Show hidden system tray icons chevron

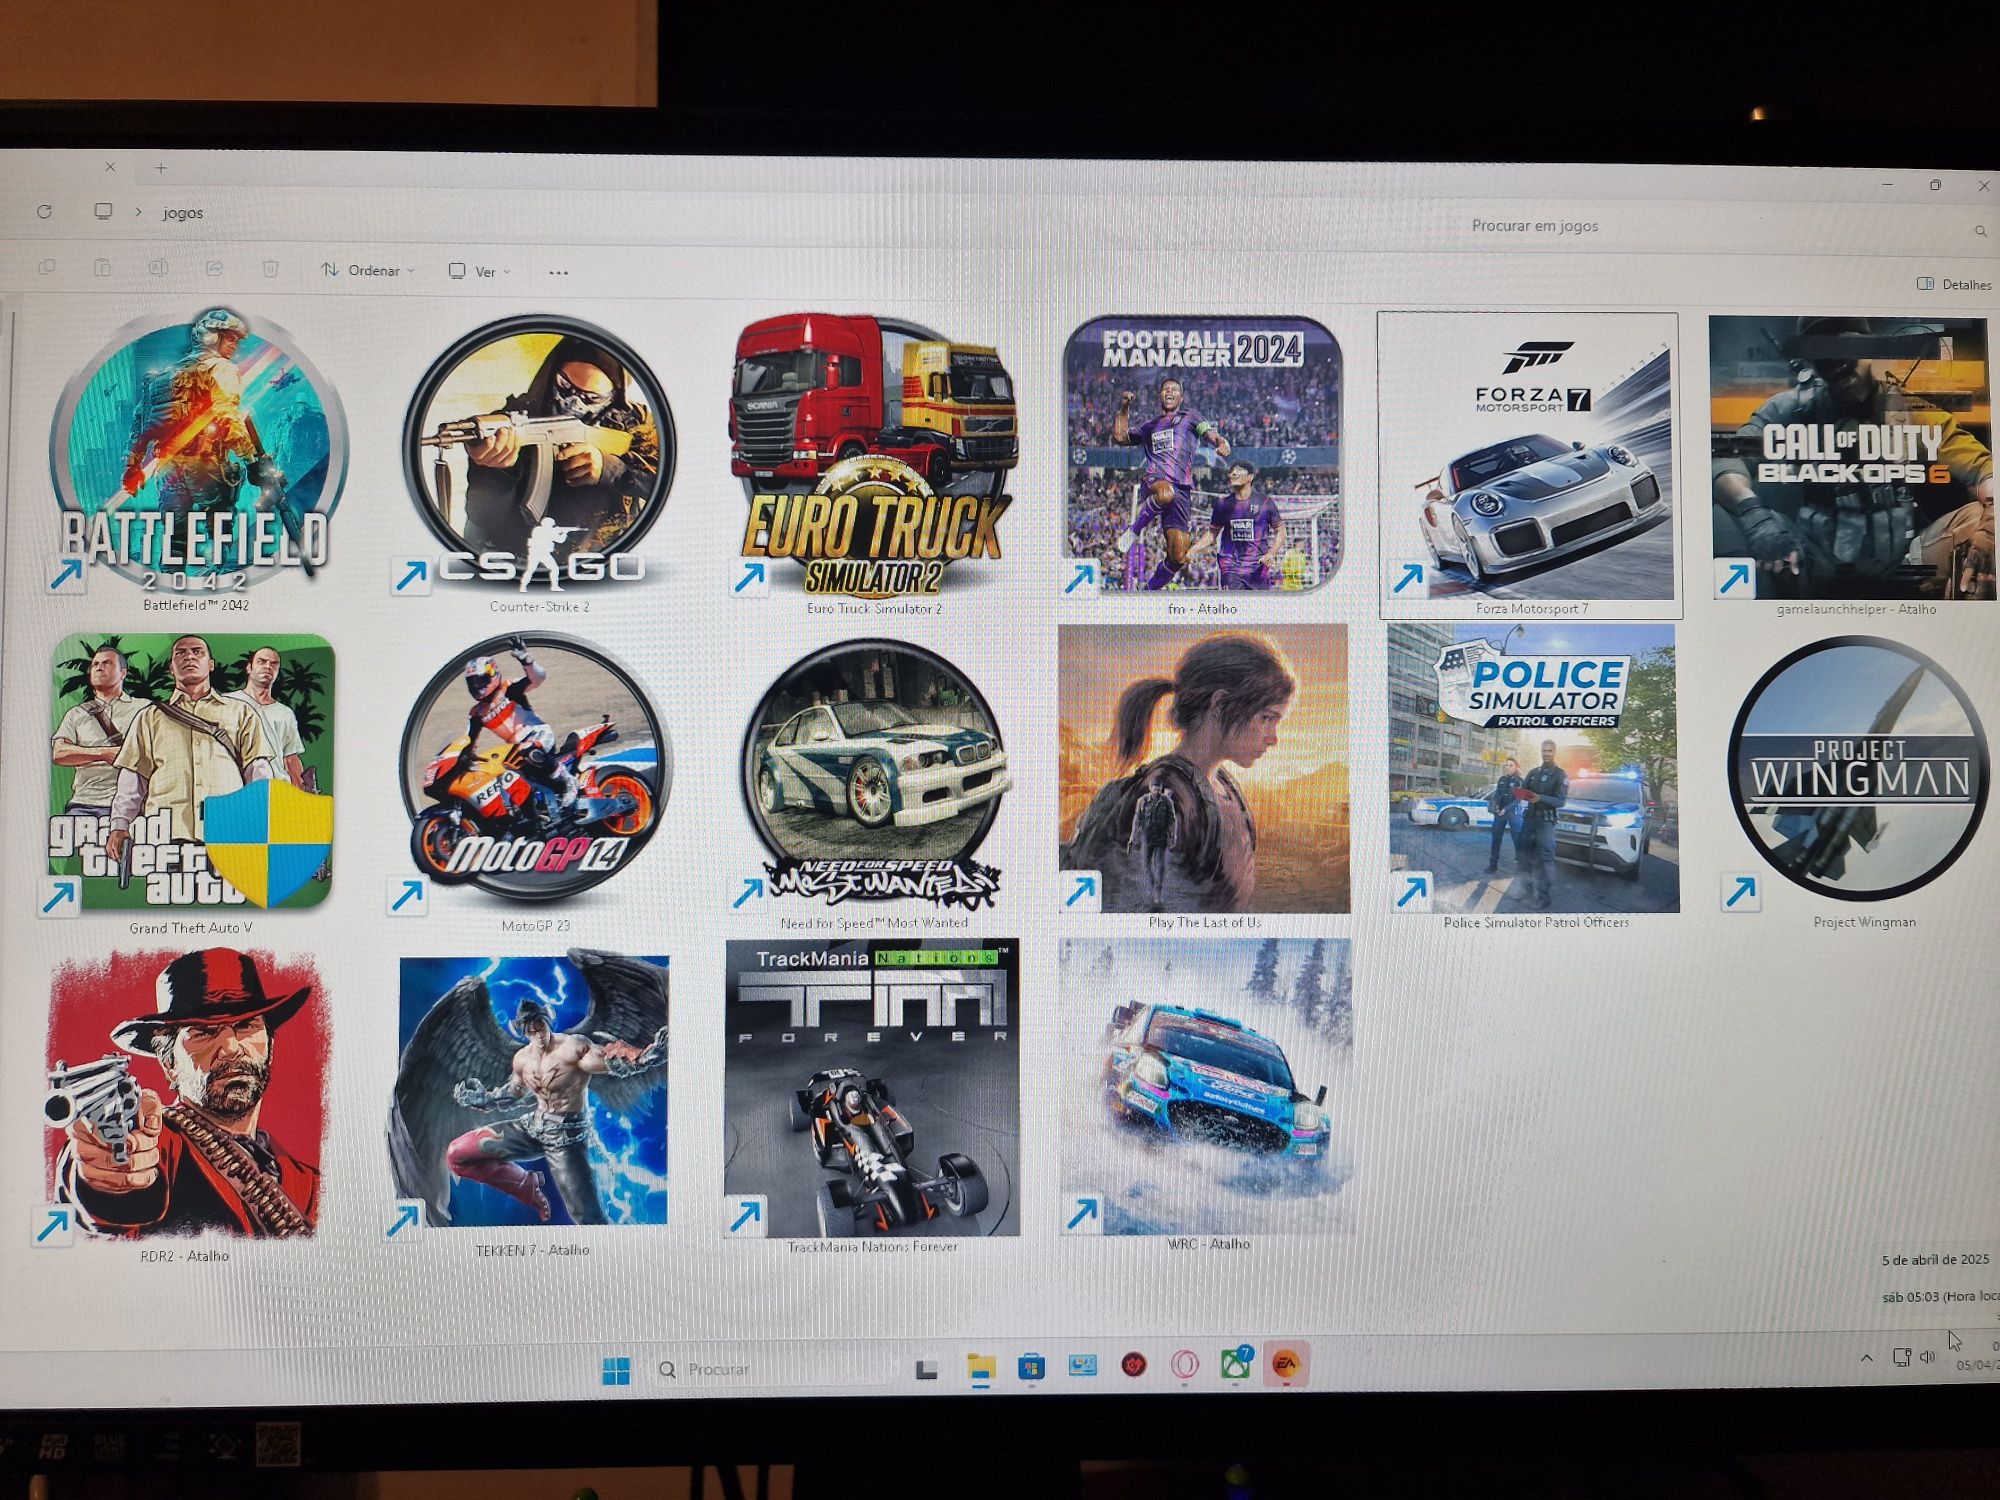[x=1866, y=1358]
